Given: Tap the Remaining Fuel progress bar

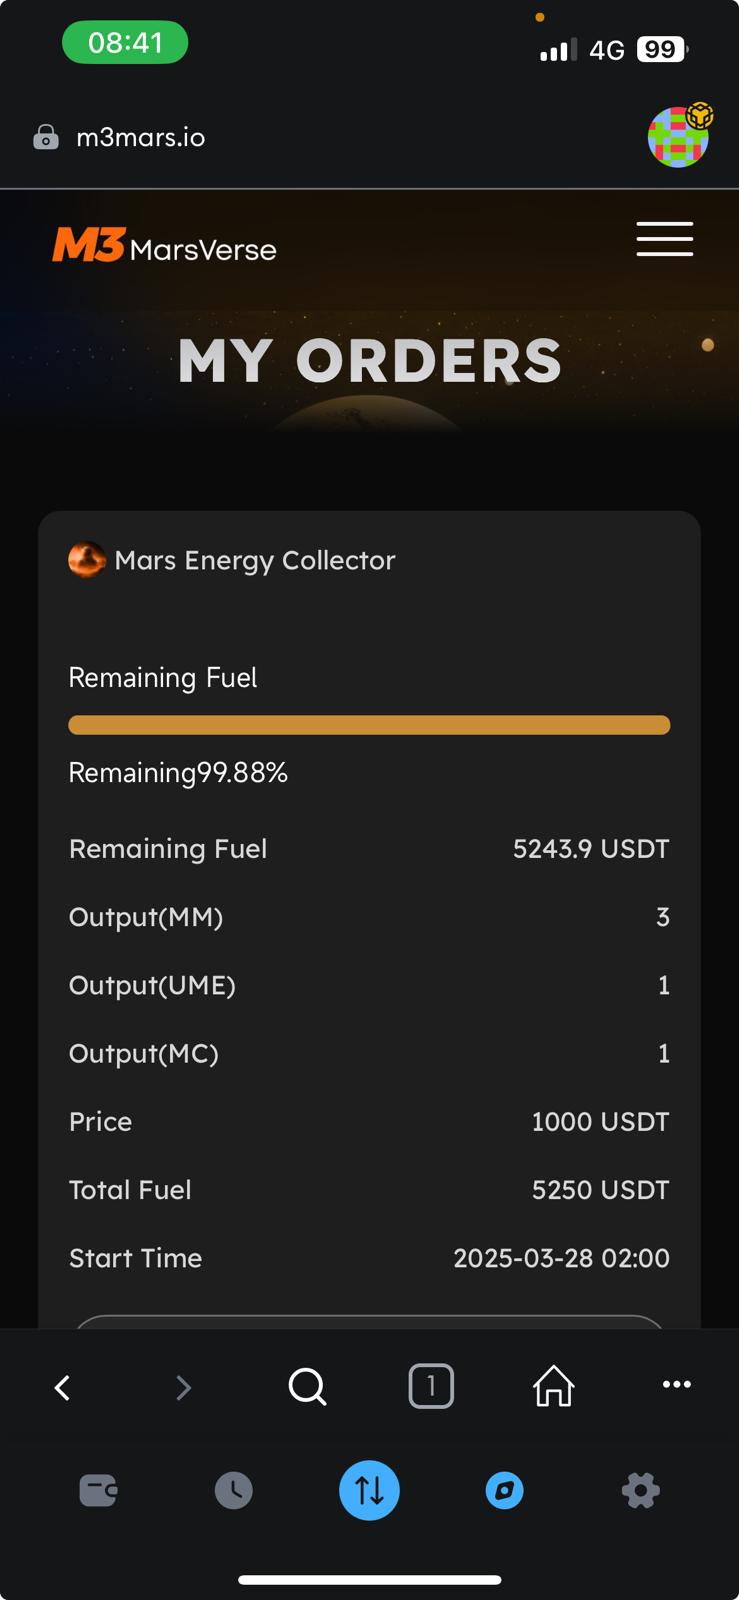Looking at the screenshot, I should tap(369, 725).
